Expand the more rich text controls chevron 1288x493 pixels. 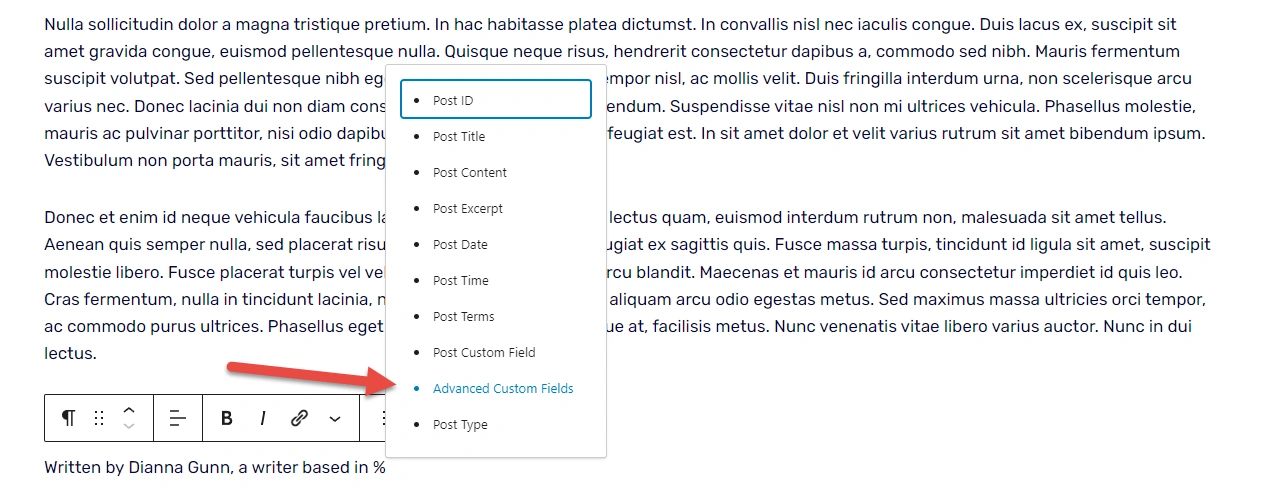335,418
